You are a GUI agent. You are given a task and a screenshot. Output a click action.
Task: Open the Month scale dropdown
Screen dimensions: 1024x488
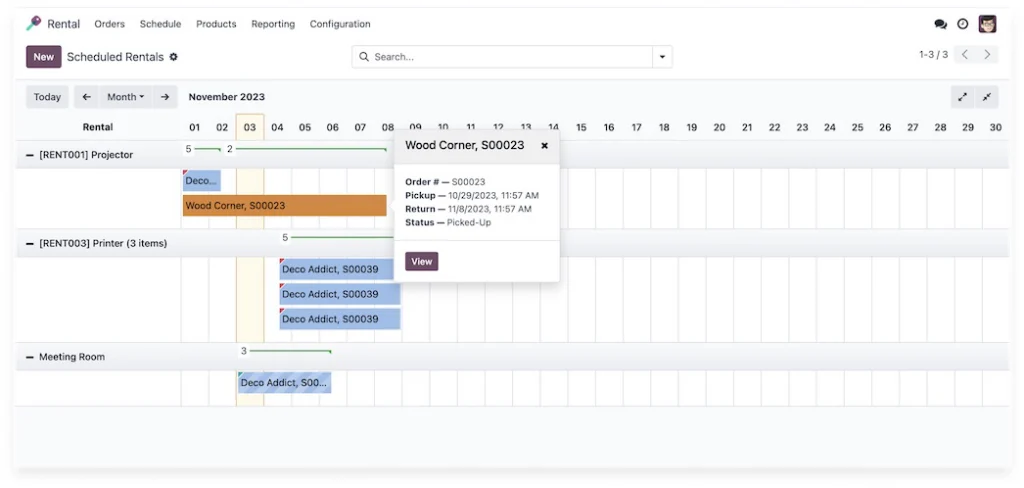(125, 97)
